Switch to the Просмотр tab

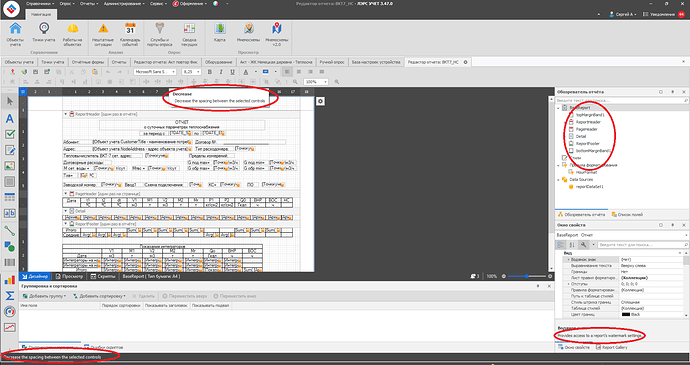click(x=70, y=277)
